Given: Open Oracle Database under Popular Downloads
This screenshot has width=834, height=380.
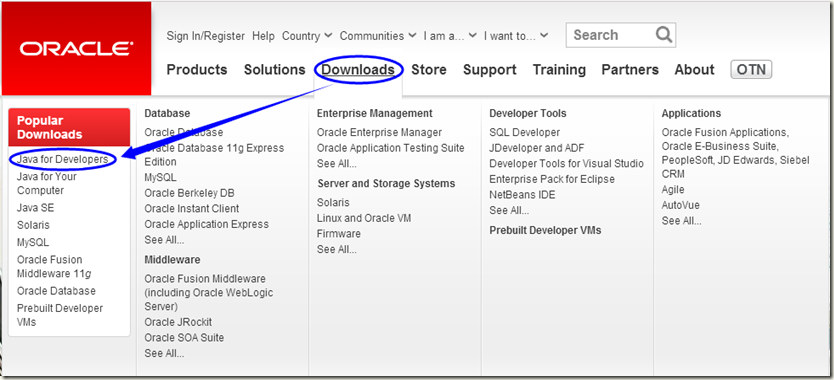Looking at the screenshot, I should click(56, 291).
